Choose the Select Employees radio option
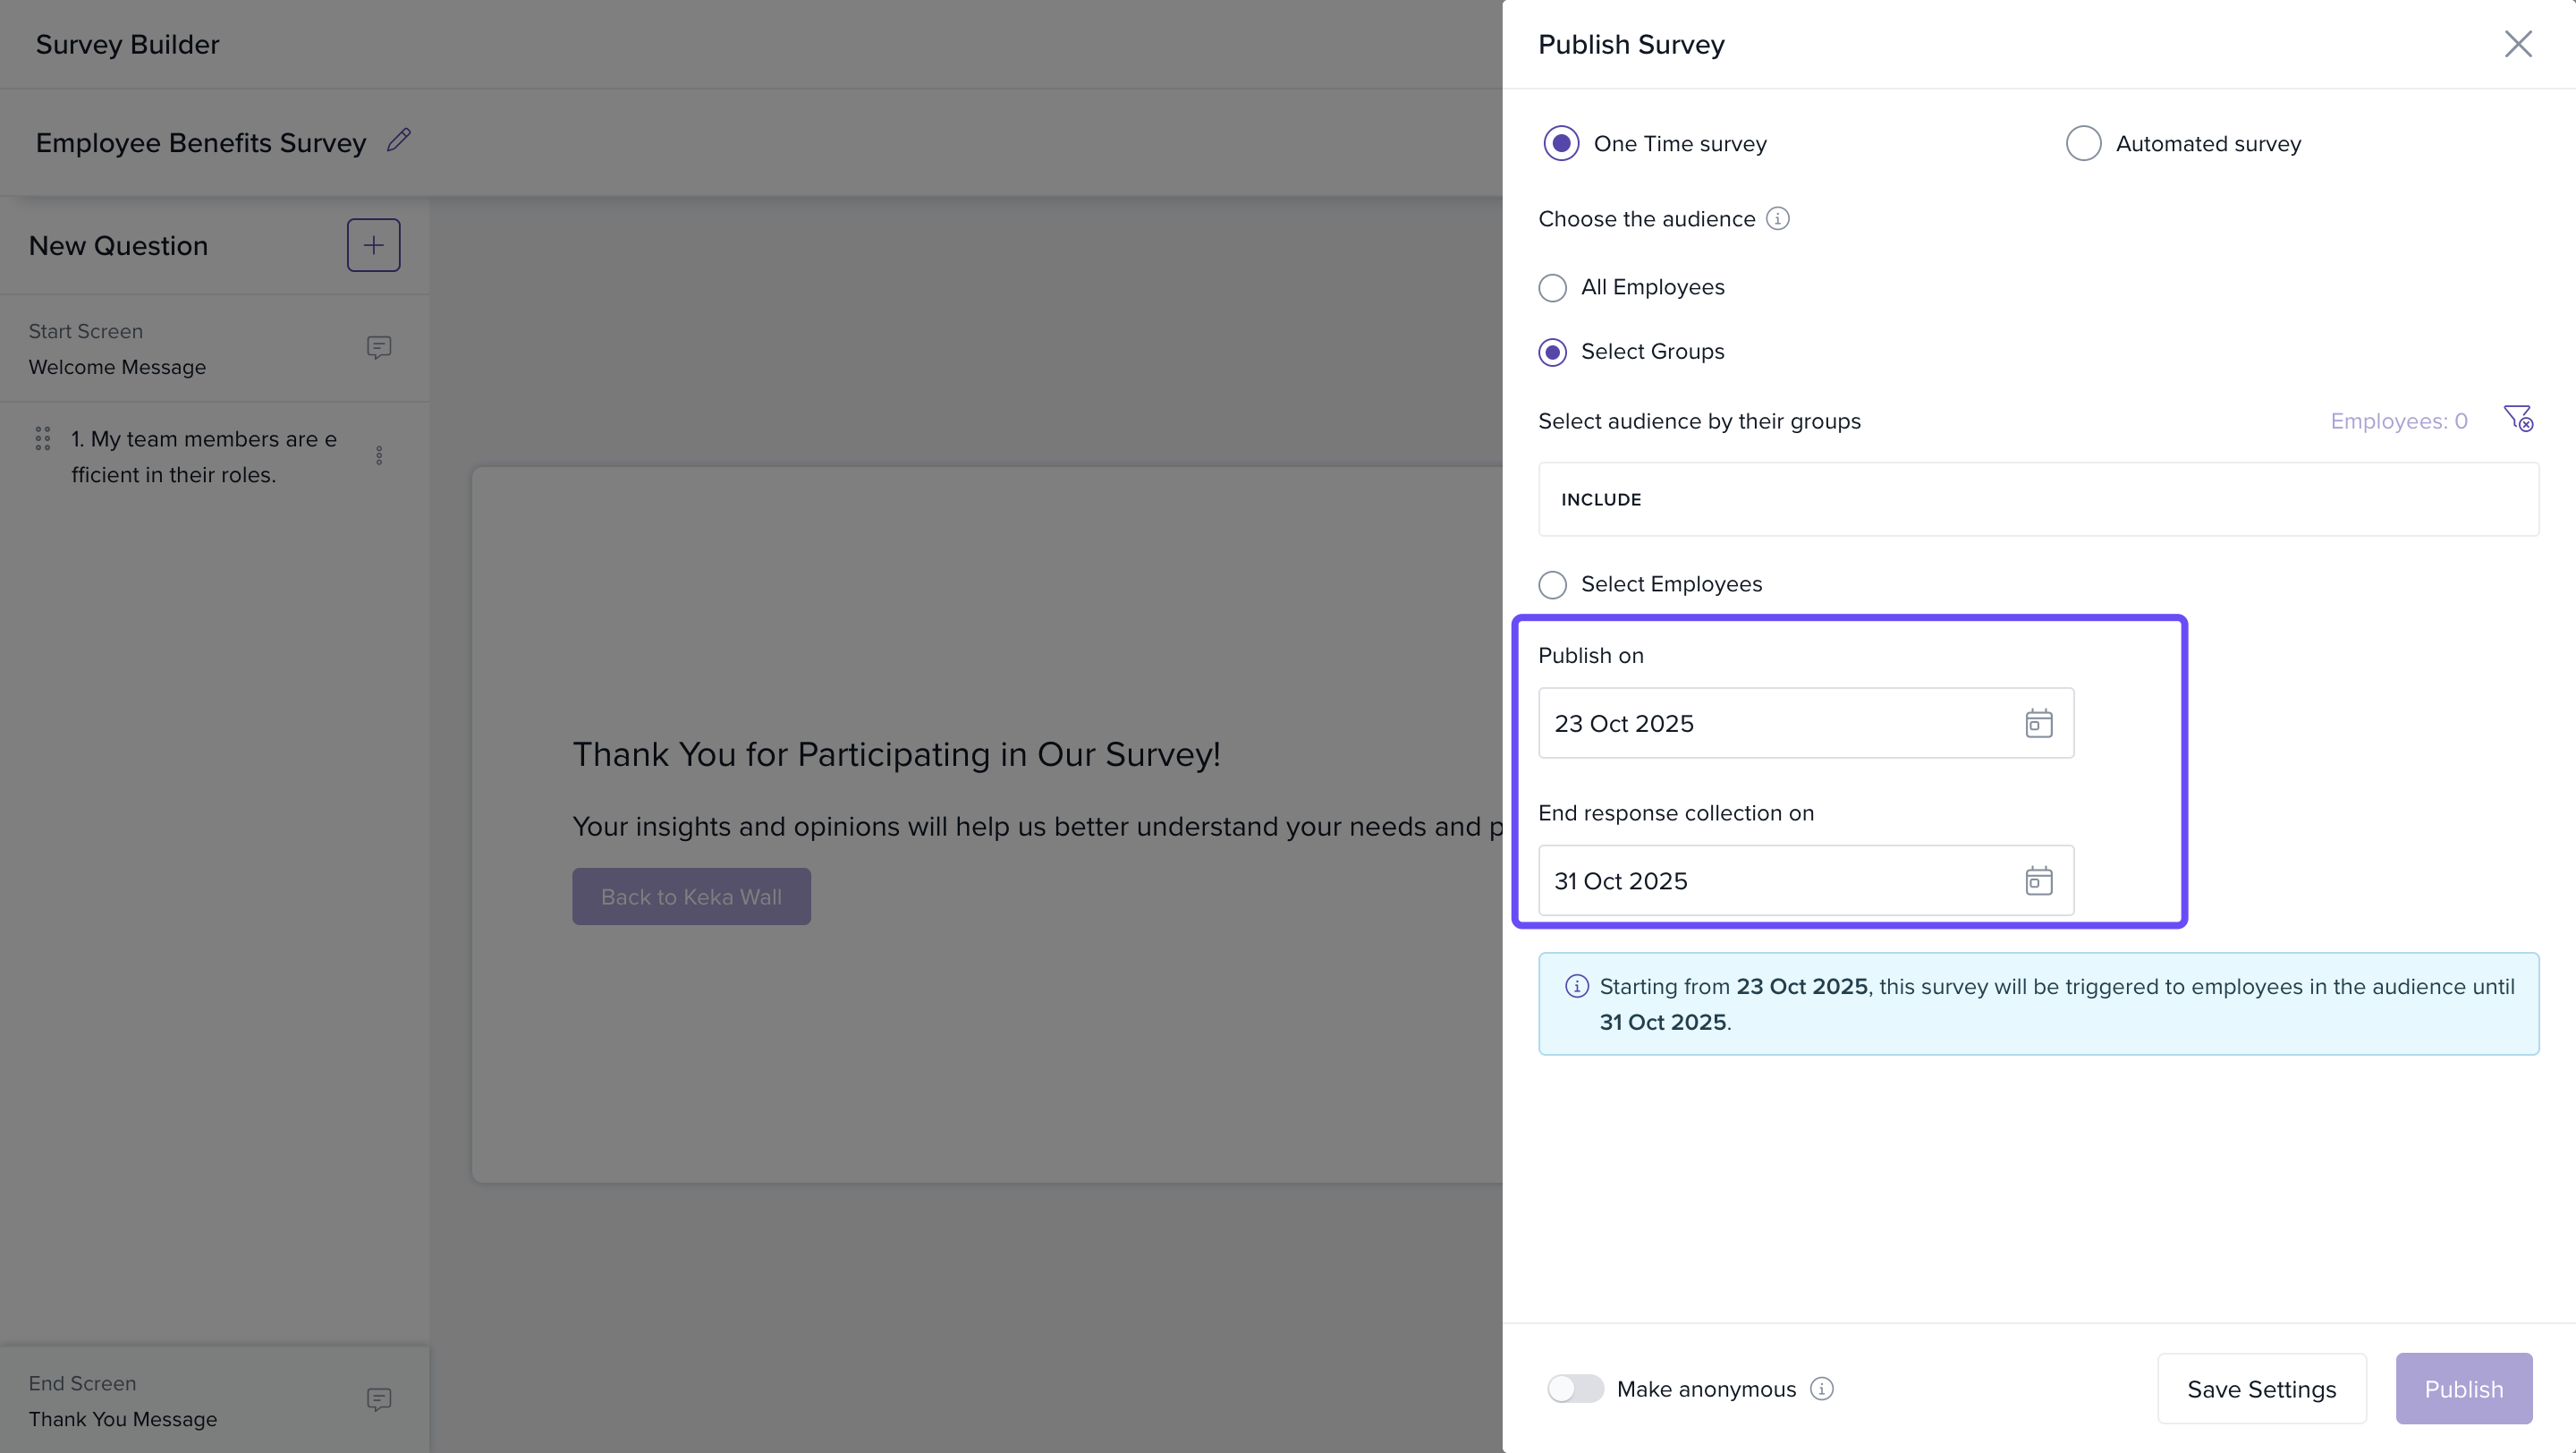 point(1552,584)
